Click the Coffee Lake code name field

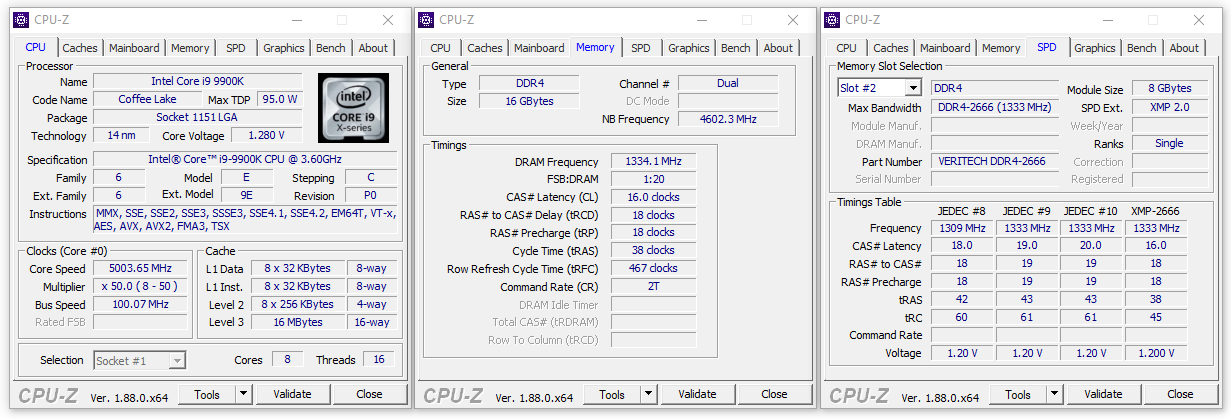pyautogui.click(x=147, y=99)
